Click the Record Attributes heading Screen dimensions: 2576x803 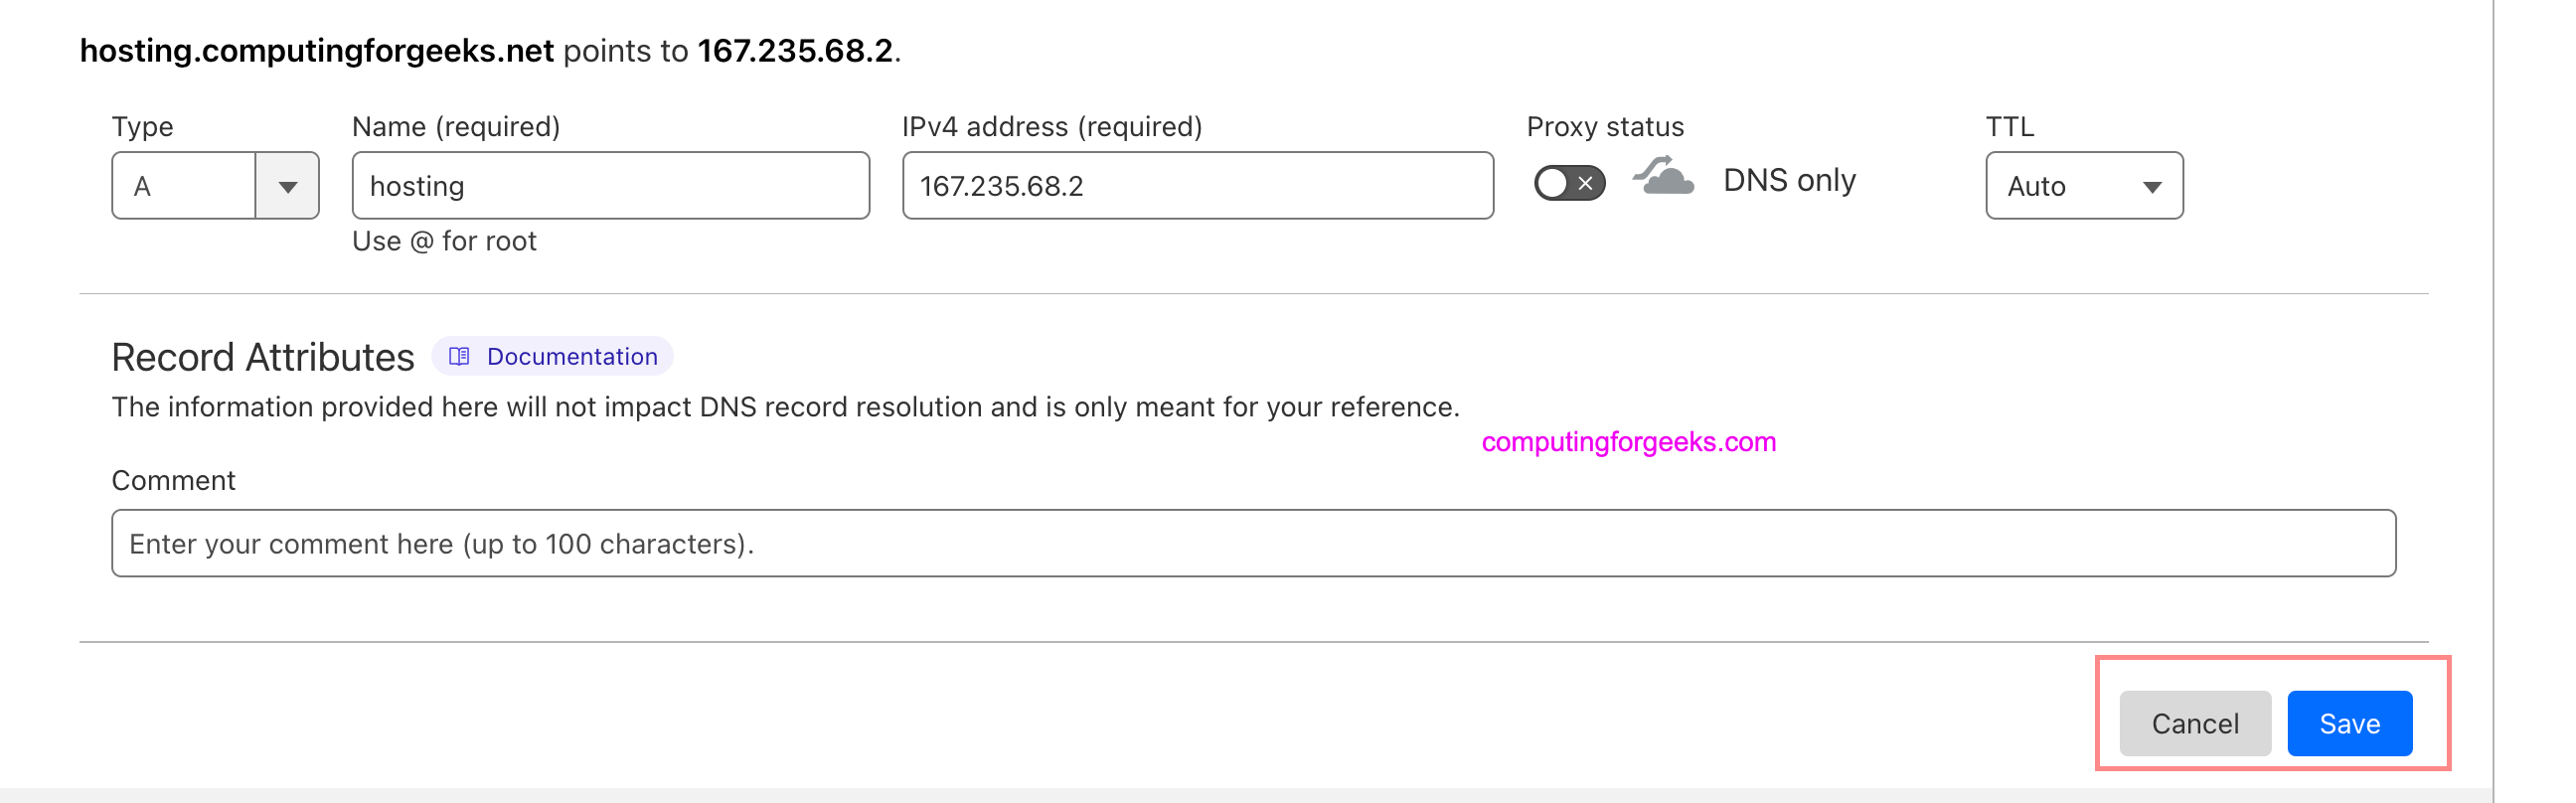coord(263,357)
